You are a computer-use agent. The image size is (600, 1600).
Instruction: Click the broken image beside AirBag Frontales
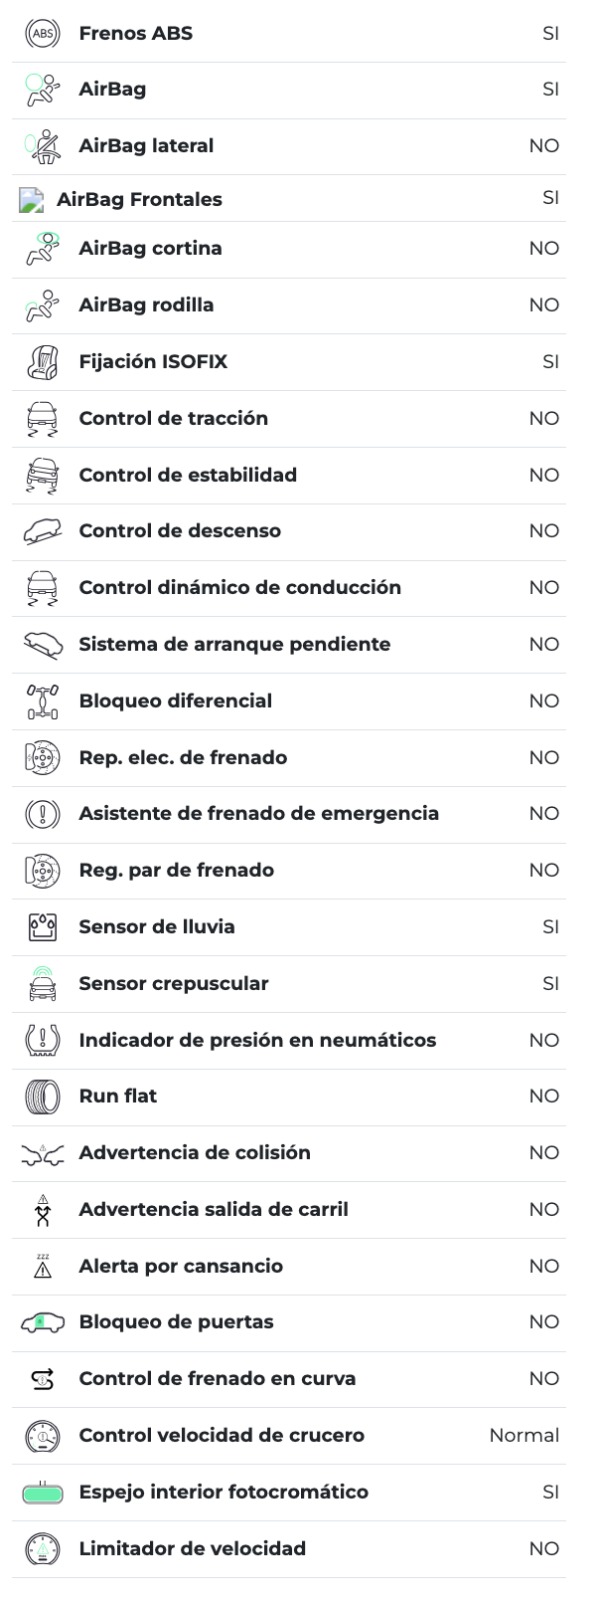[x=31, y=200]
